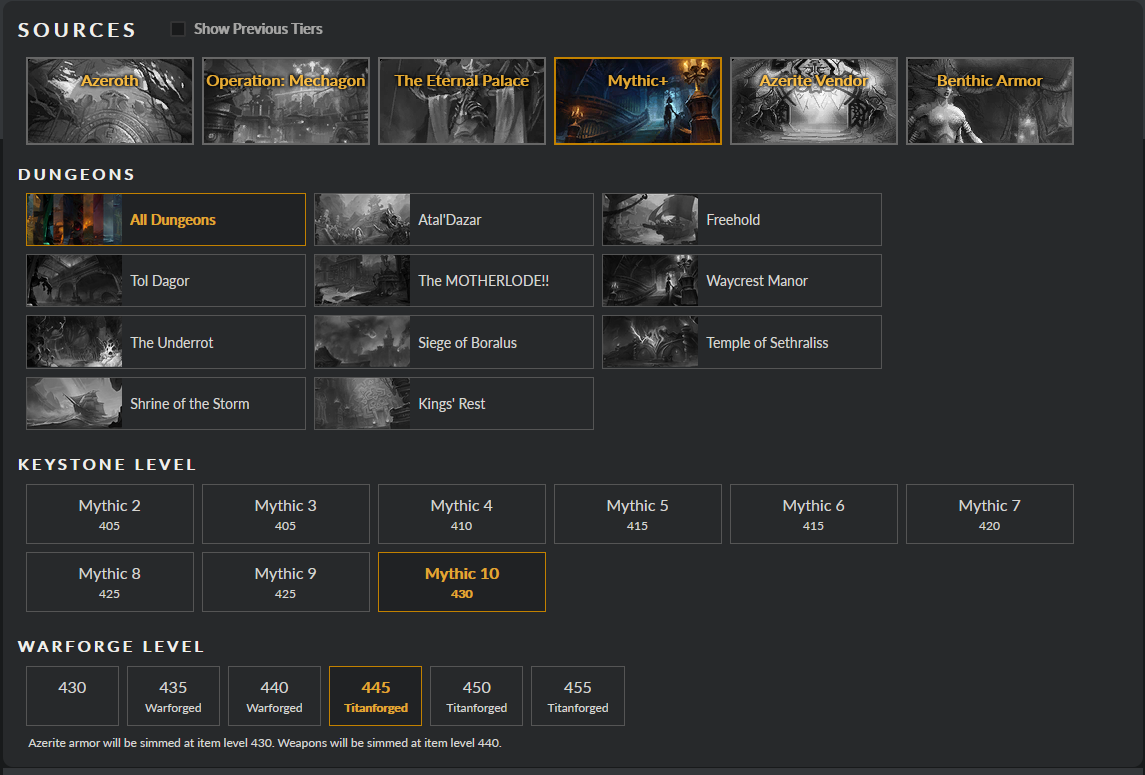This screenshot has width=1145, height=775.
Task: Open the Operation: Mechagon source
Action: (285, 100)
